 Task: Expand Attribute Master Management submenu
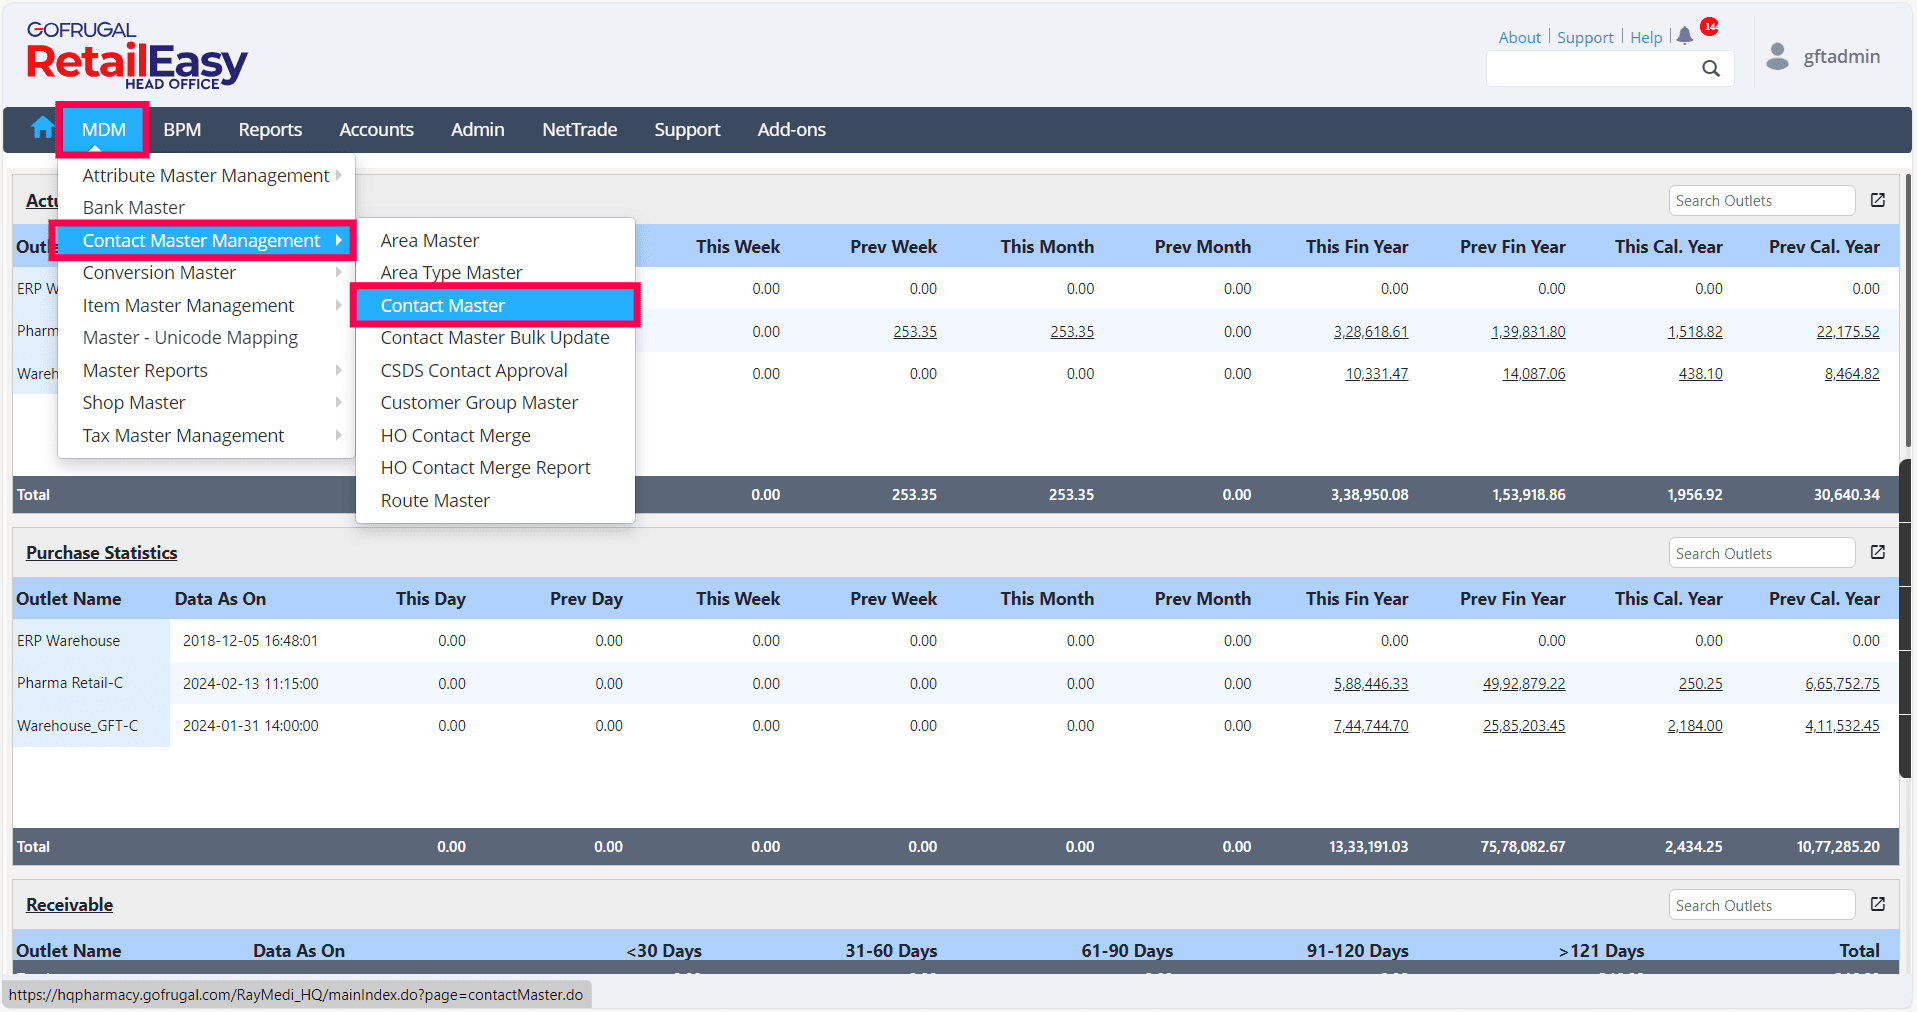pos(206,176)
